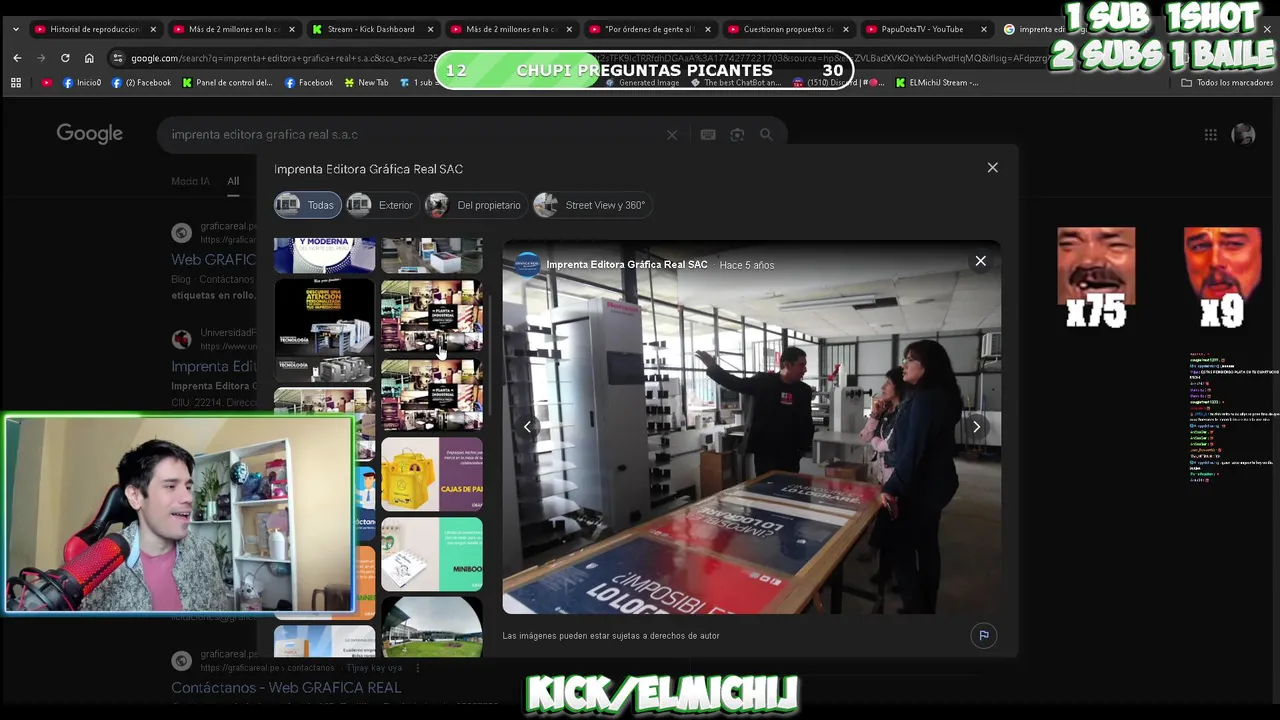This screenshot has height=720, width=1280.
Task: Select the Exterior photo filter chip
Action: point(382,205)
